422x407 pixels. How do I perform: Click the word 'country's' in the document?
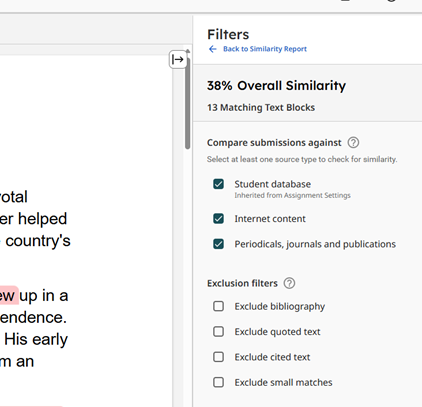(38, 241)
